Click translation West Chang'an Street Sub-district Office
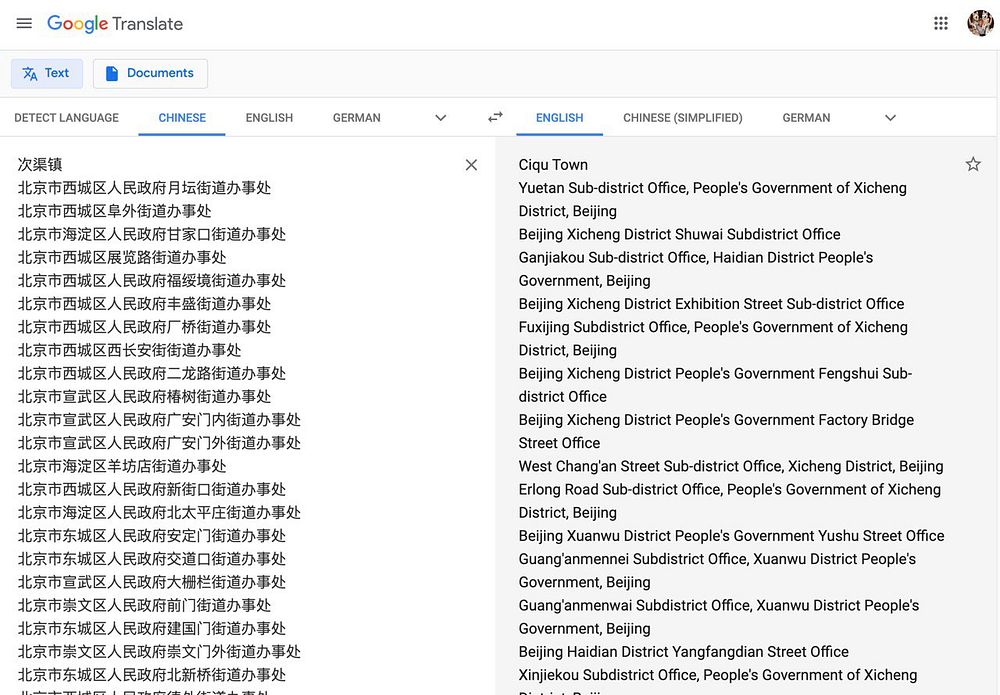The height and width of the screenshot is (695, 1000). point(651,466)
